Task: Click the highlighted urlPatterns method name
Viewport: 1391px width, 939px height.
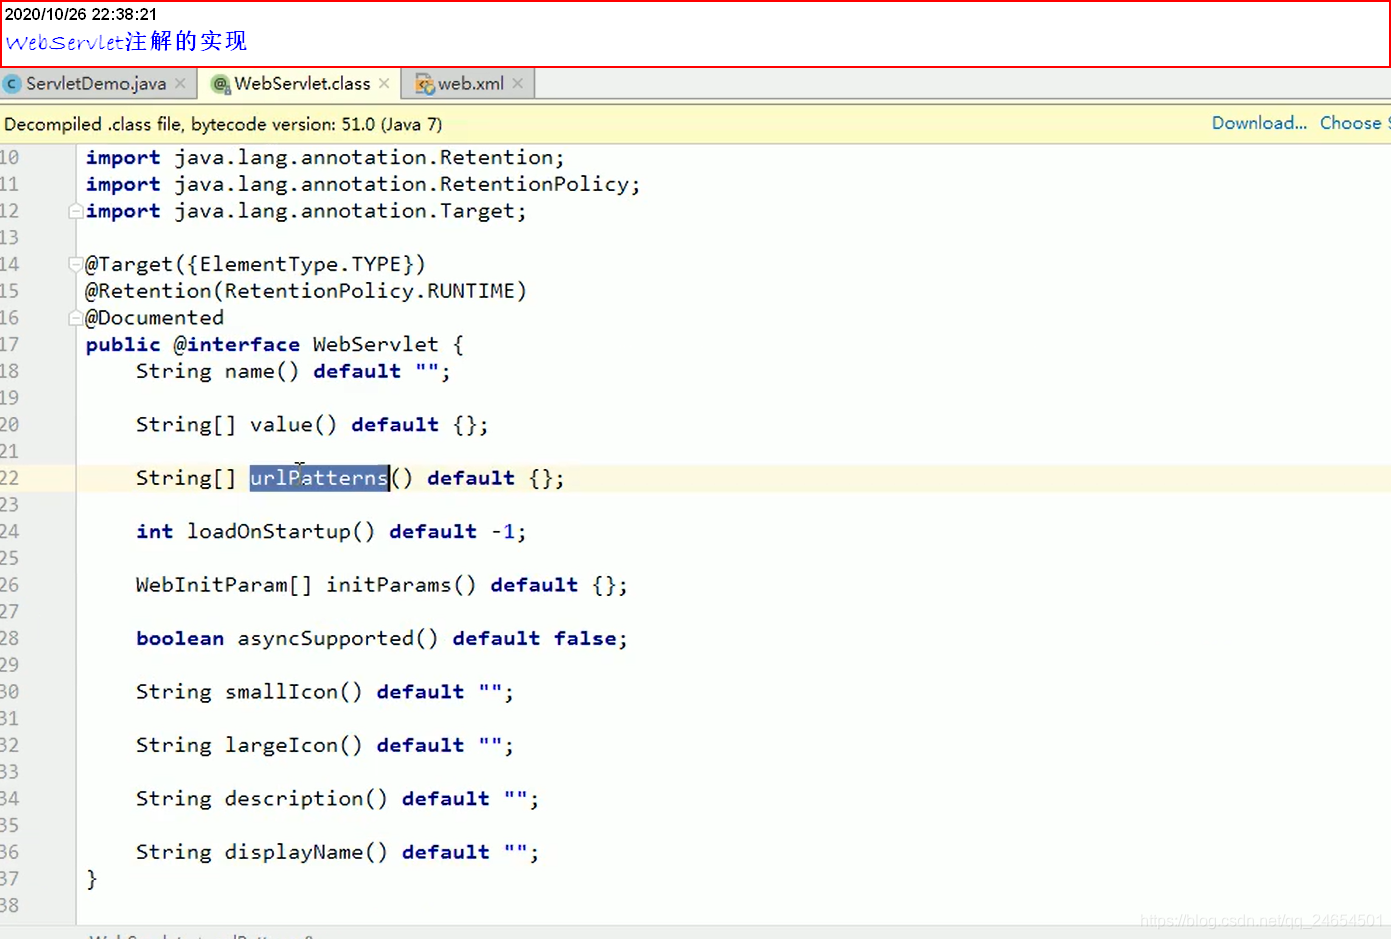Action: coord(319,478)
